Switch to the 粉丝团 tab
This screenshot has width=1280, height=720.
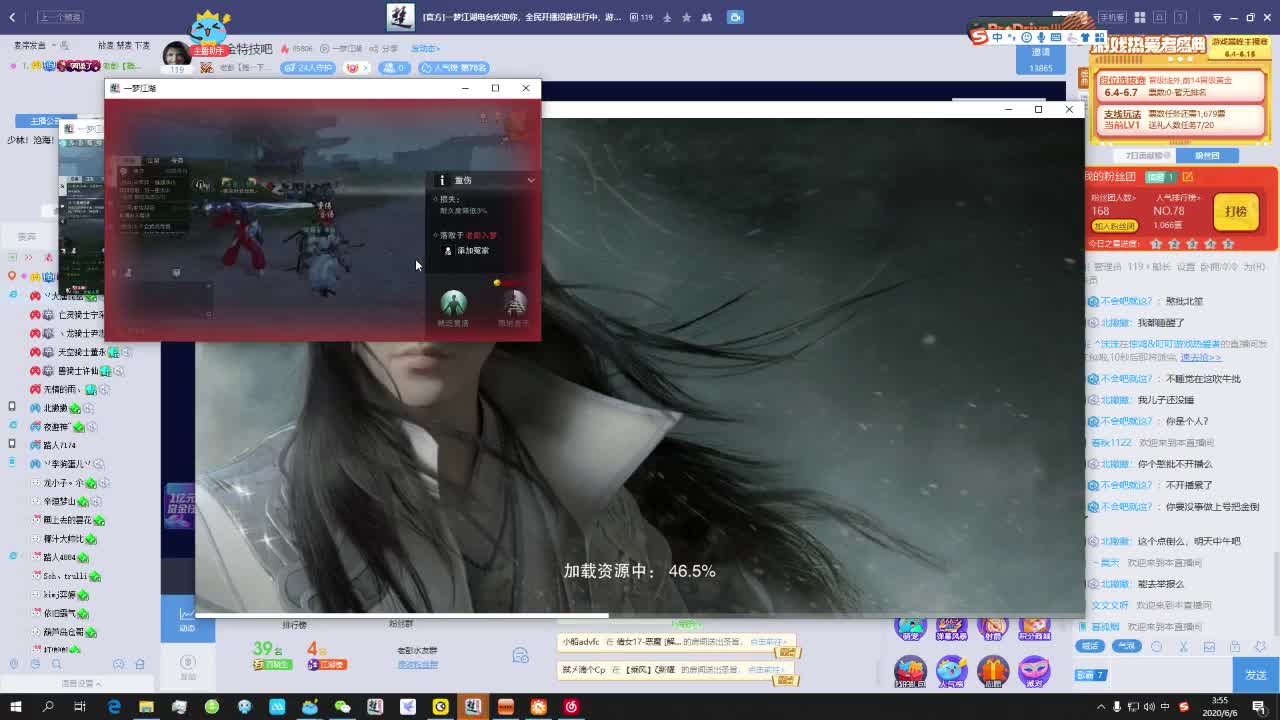pyautogui.click(x=1207, y=155)
